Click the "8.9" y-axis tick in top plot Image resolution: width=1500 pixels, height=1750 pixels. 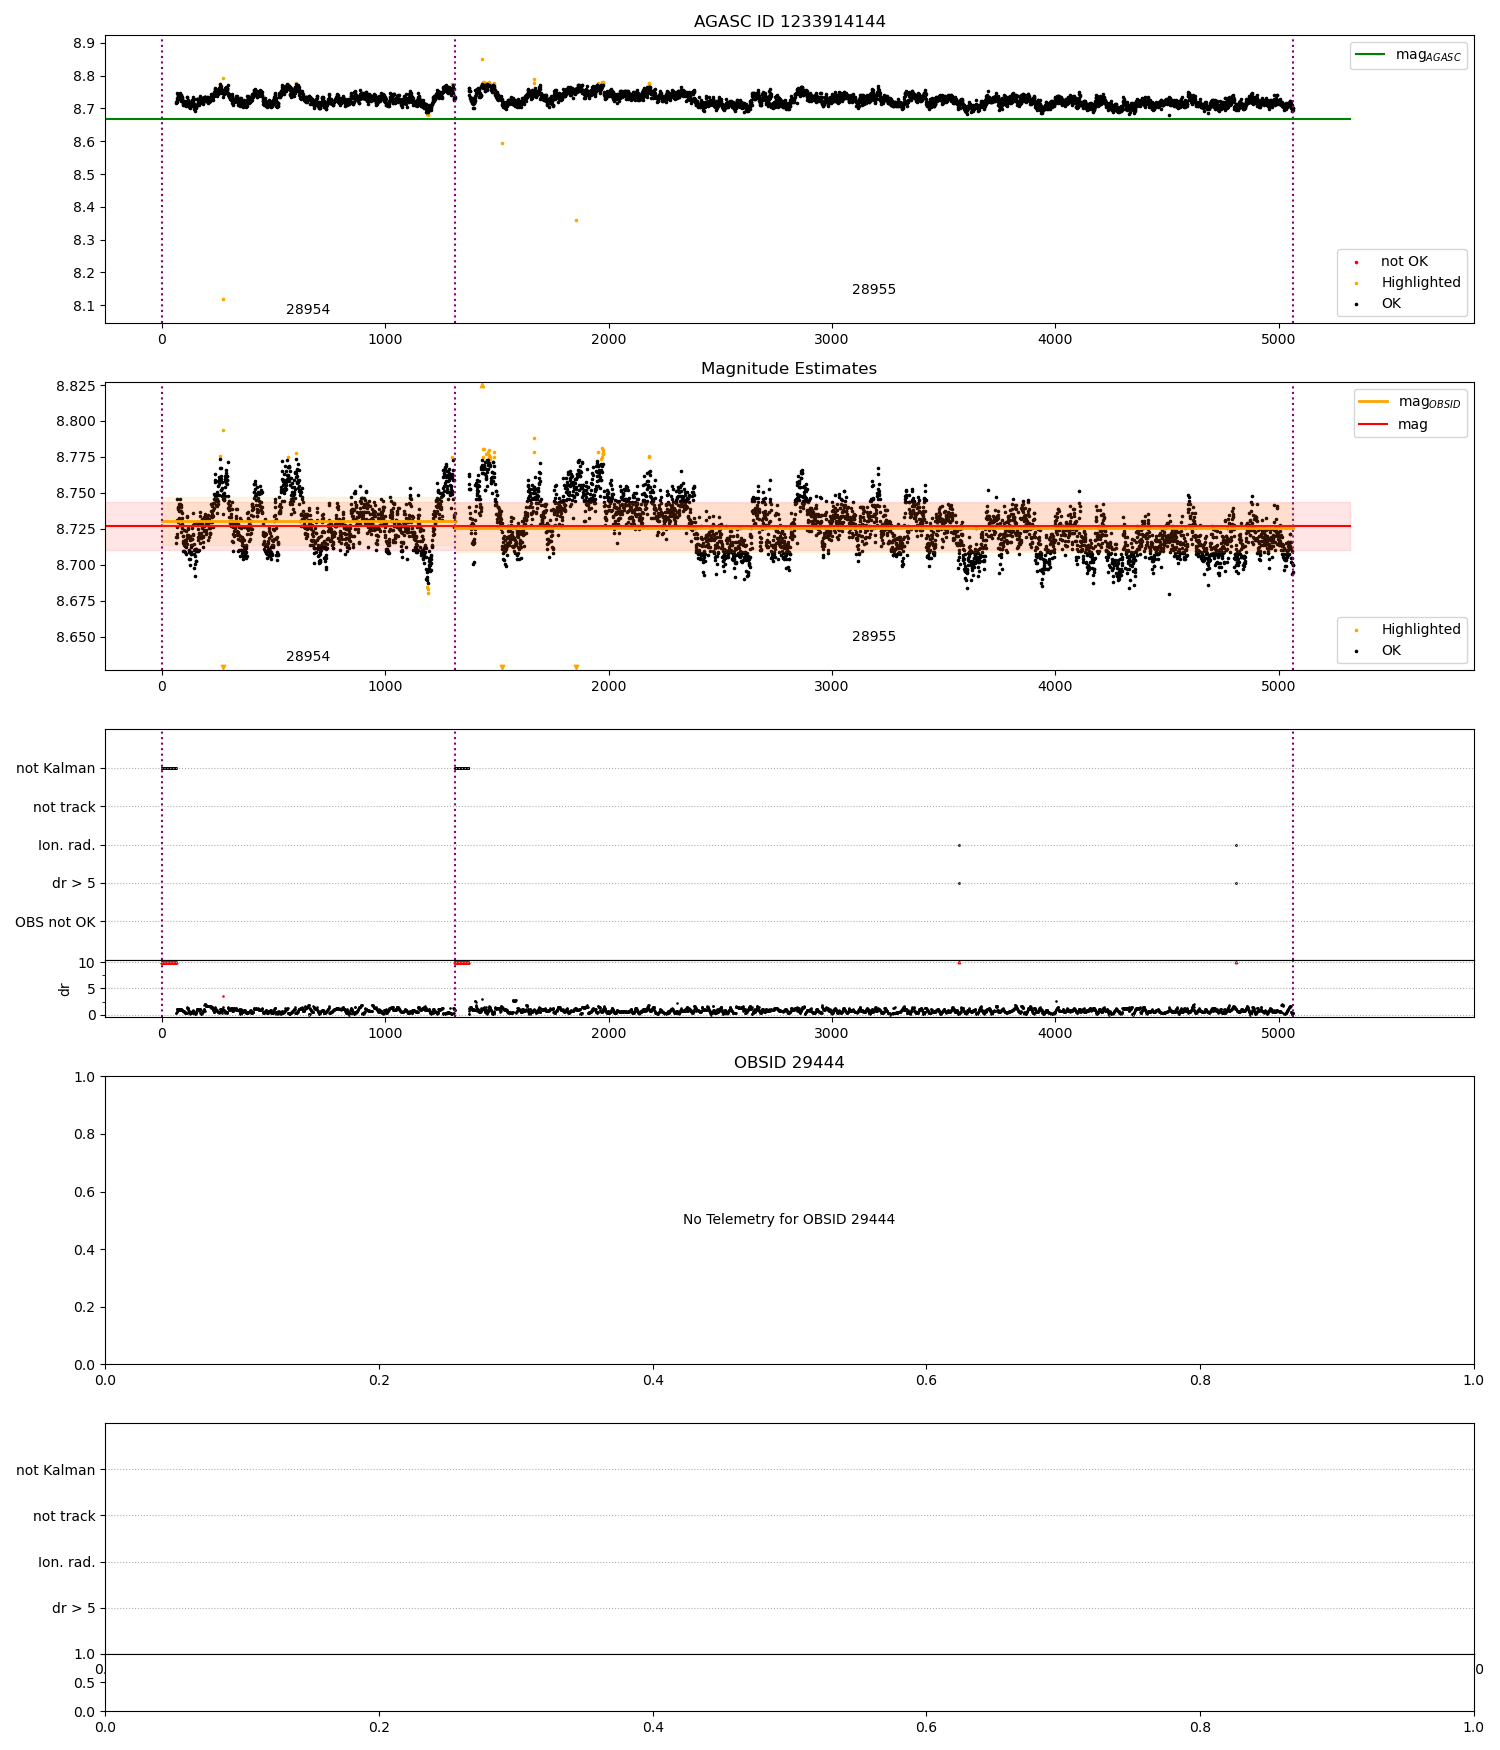(84, 44)
